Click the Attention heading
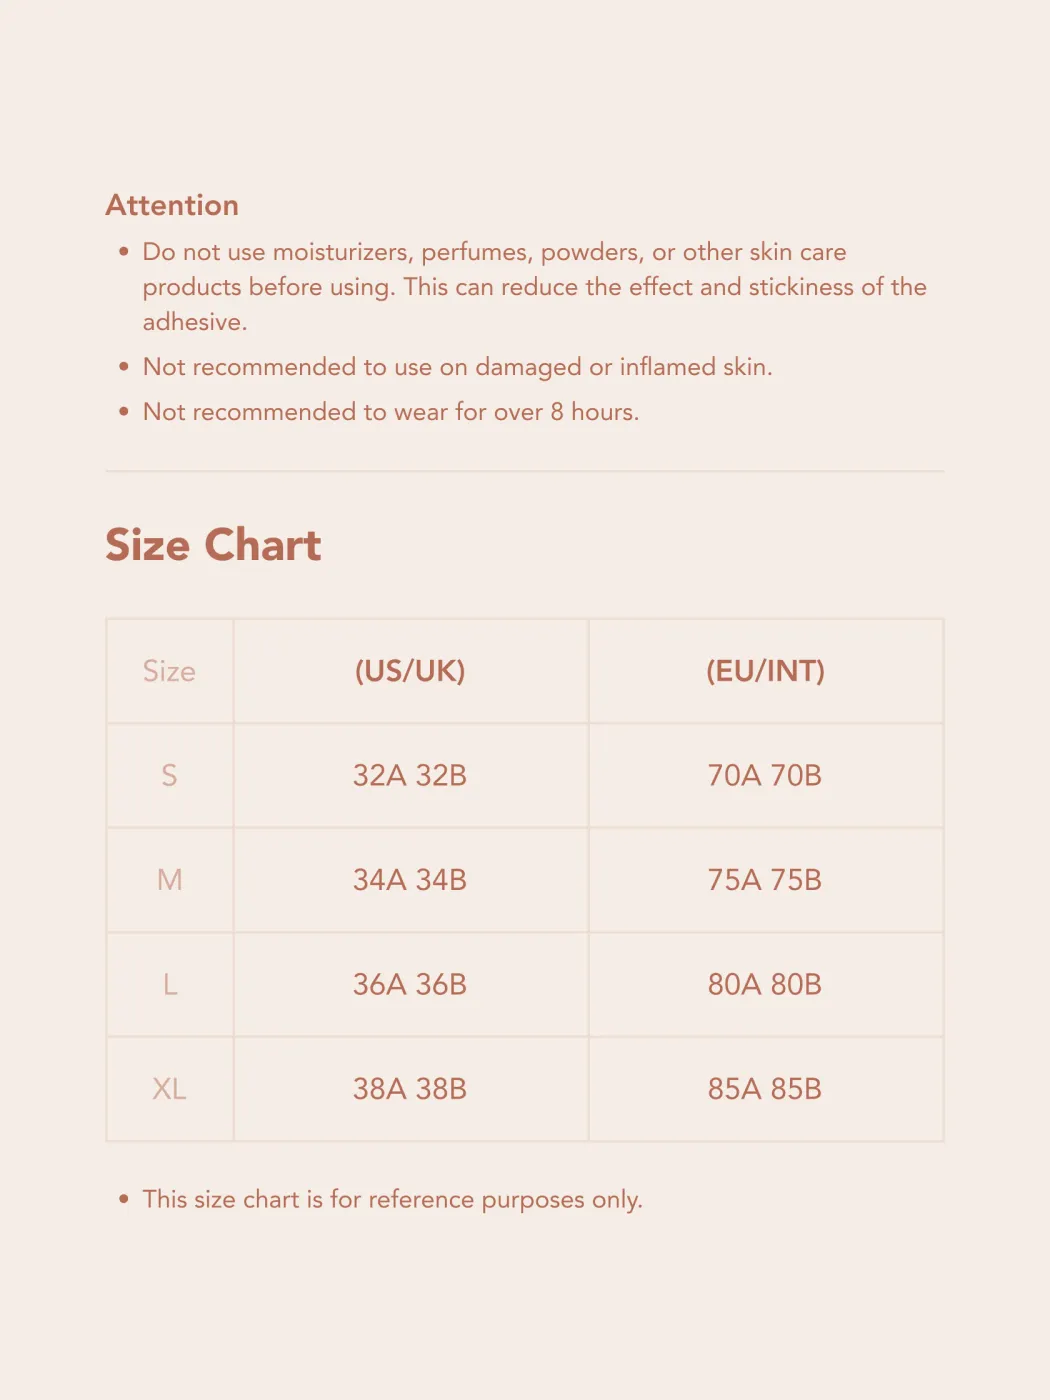 172,205
